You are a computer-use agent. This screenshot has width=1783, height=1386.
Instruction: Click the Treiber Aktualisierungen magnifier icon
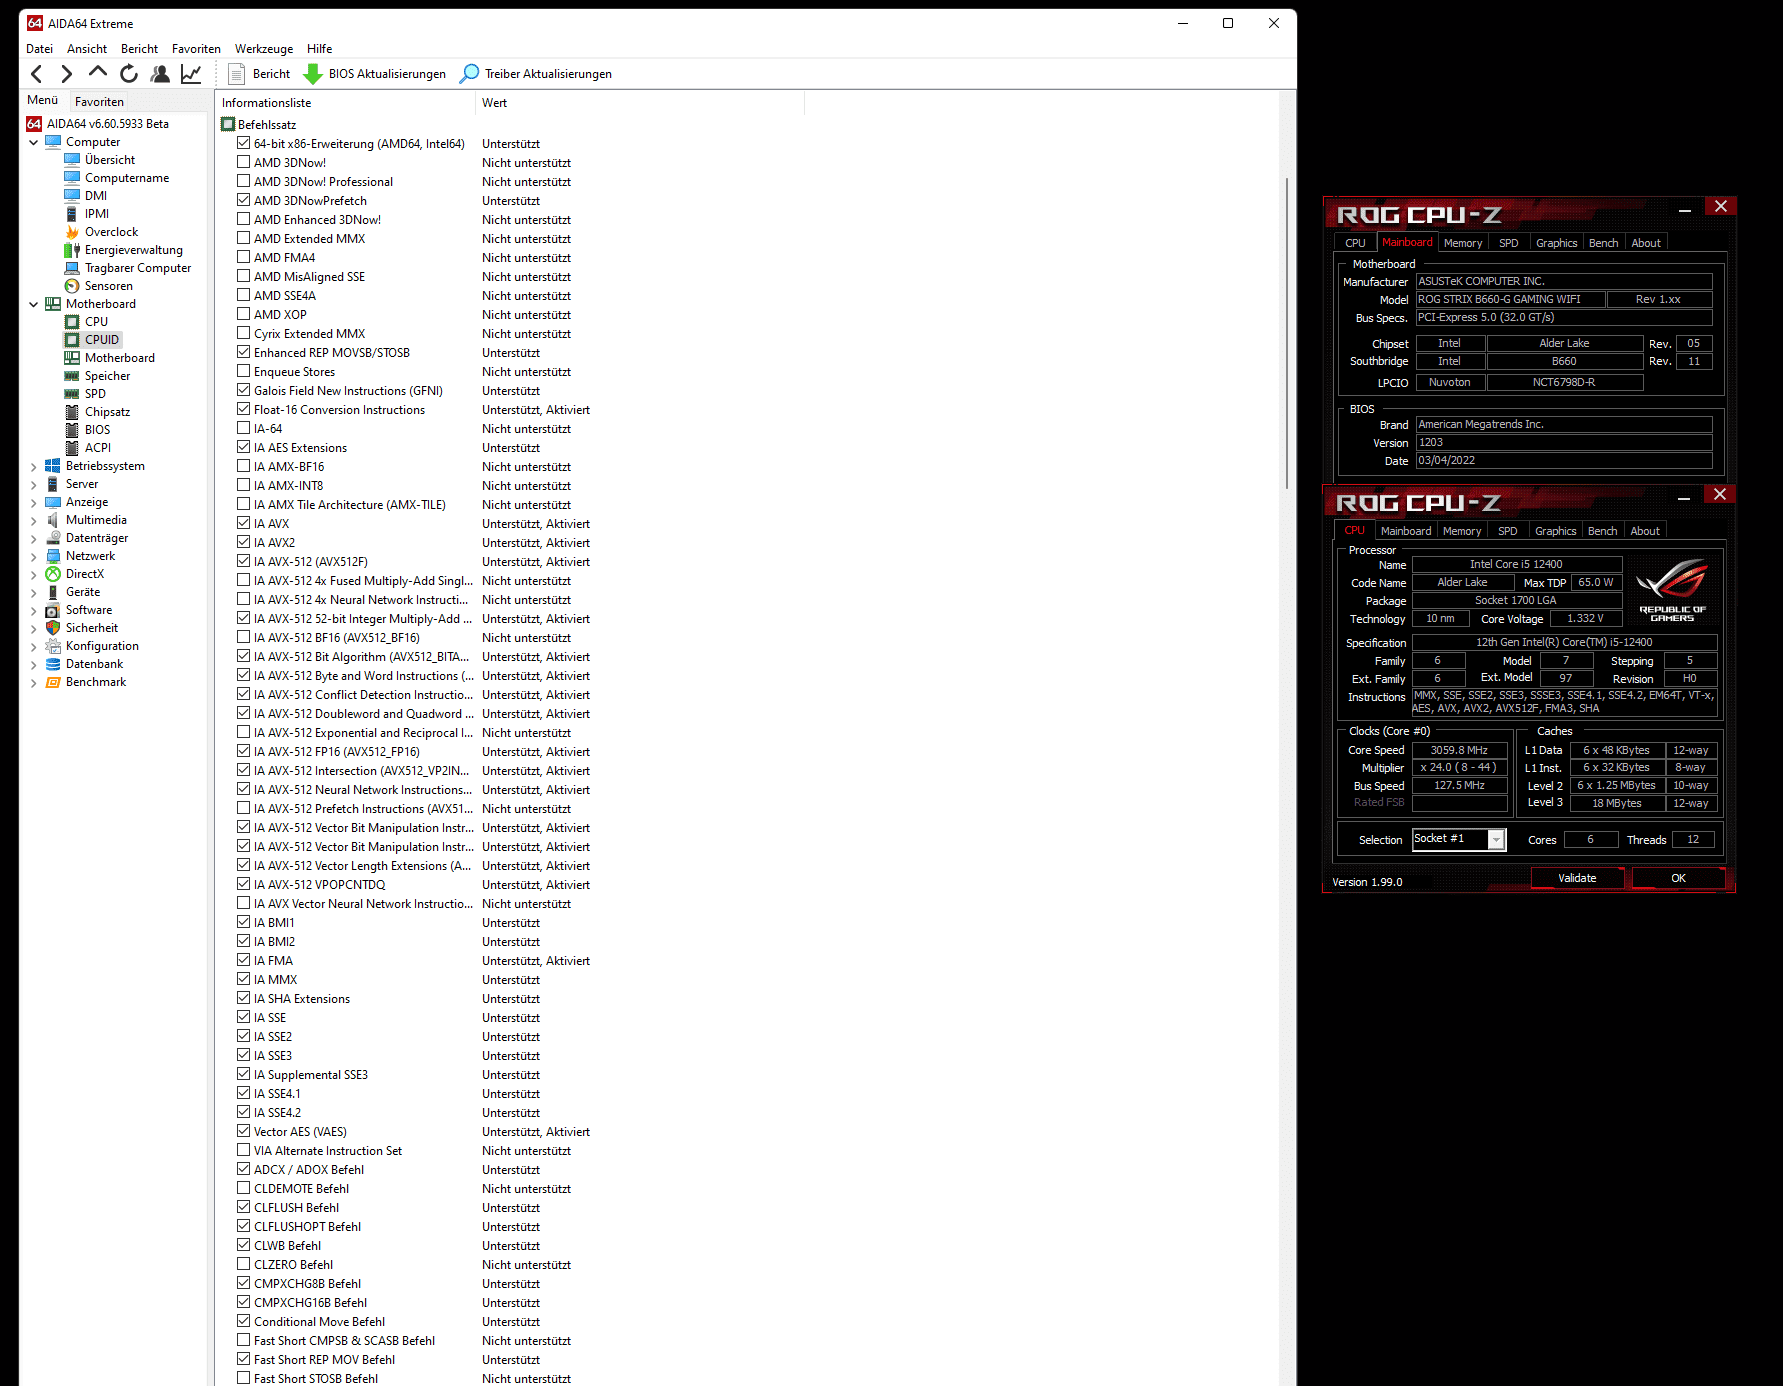point(469,74)
